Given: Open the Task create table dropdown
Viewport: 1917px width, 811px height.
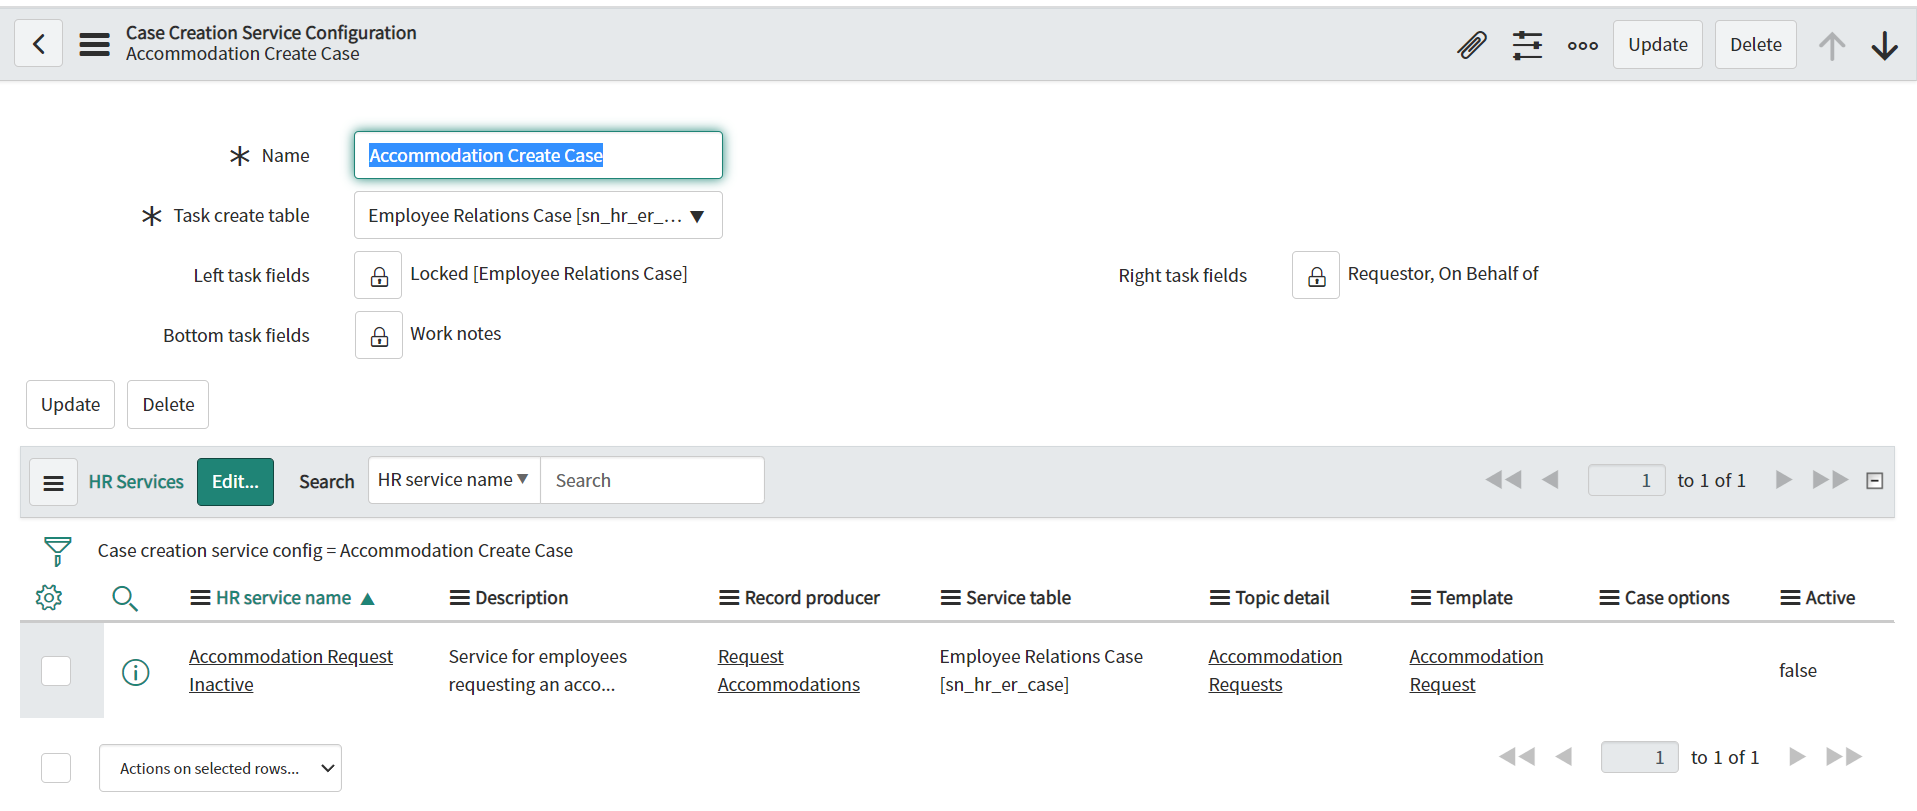Looking at the screenshot, I should click(538, 215).
